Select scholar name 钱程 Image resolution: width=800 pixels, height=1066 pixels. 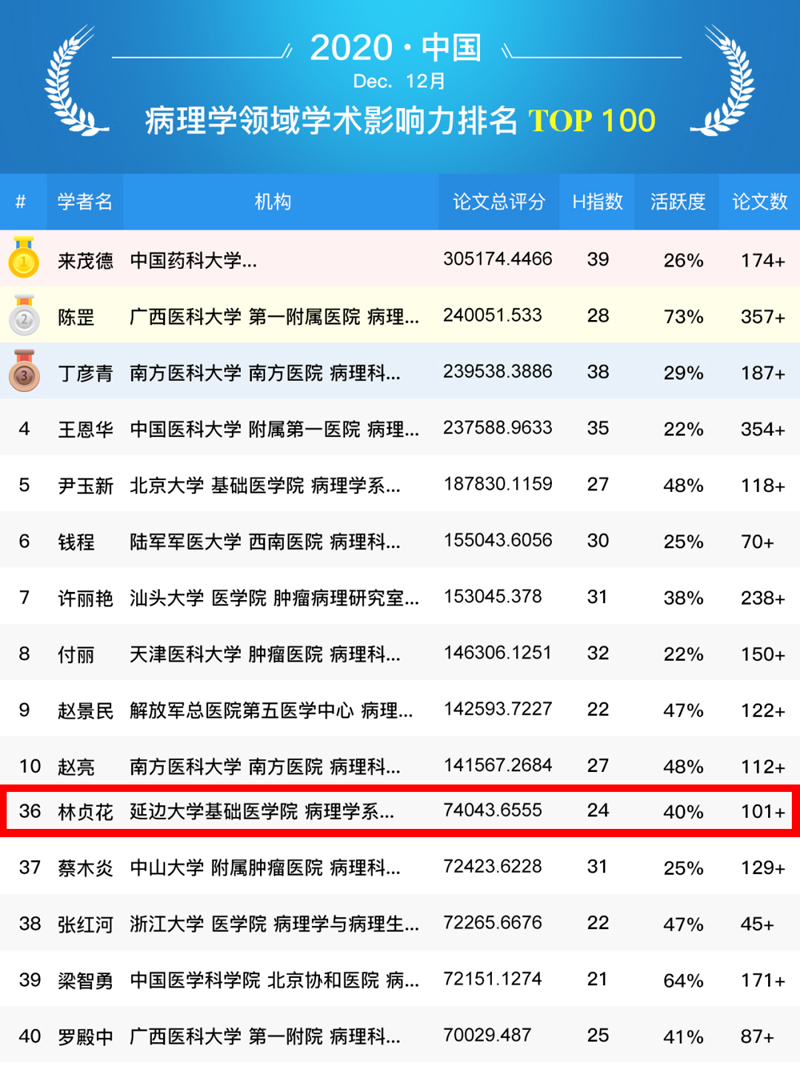coord(76,542)
